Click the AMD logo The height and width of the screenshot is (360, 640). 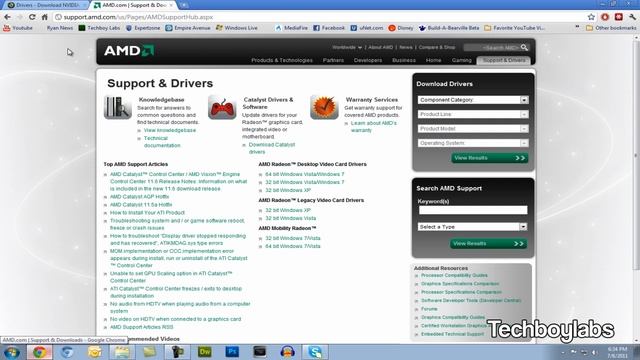click(x=129, y=51)
